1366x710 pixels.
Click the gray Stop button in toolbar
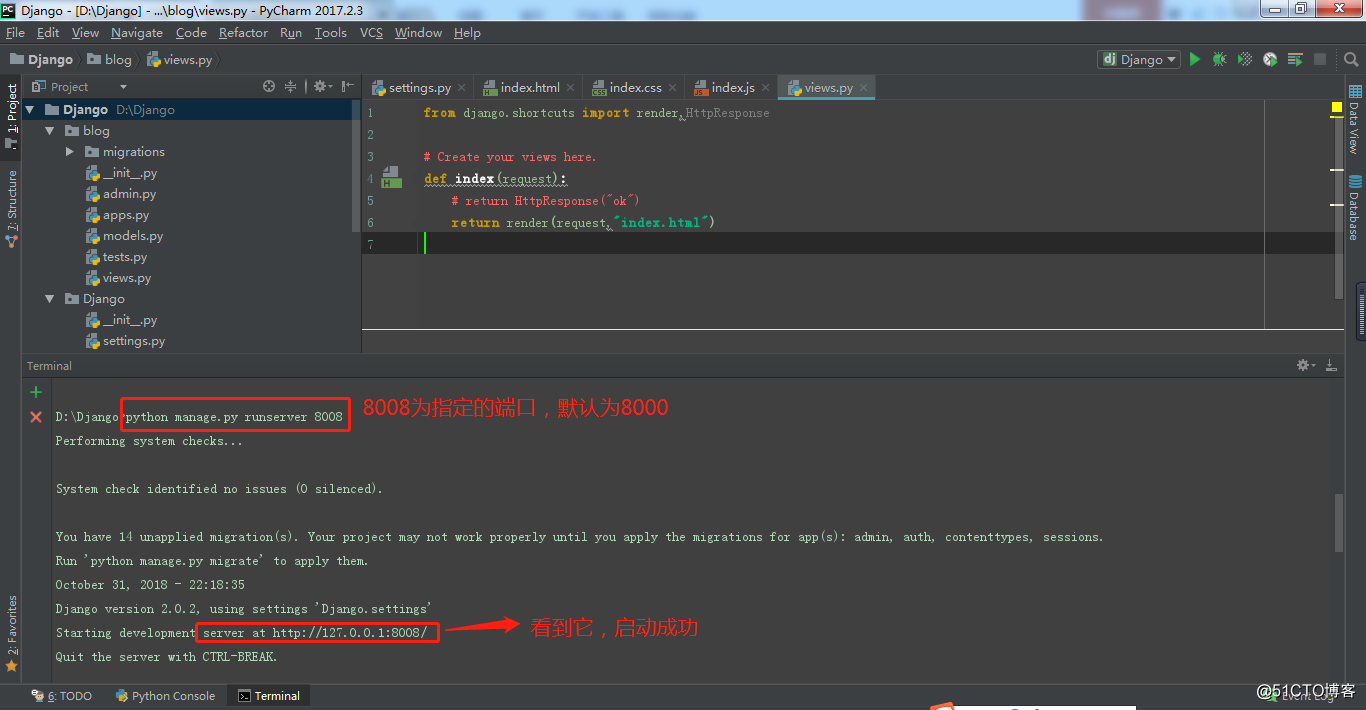1320,60
